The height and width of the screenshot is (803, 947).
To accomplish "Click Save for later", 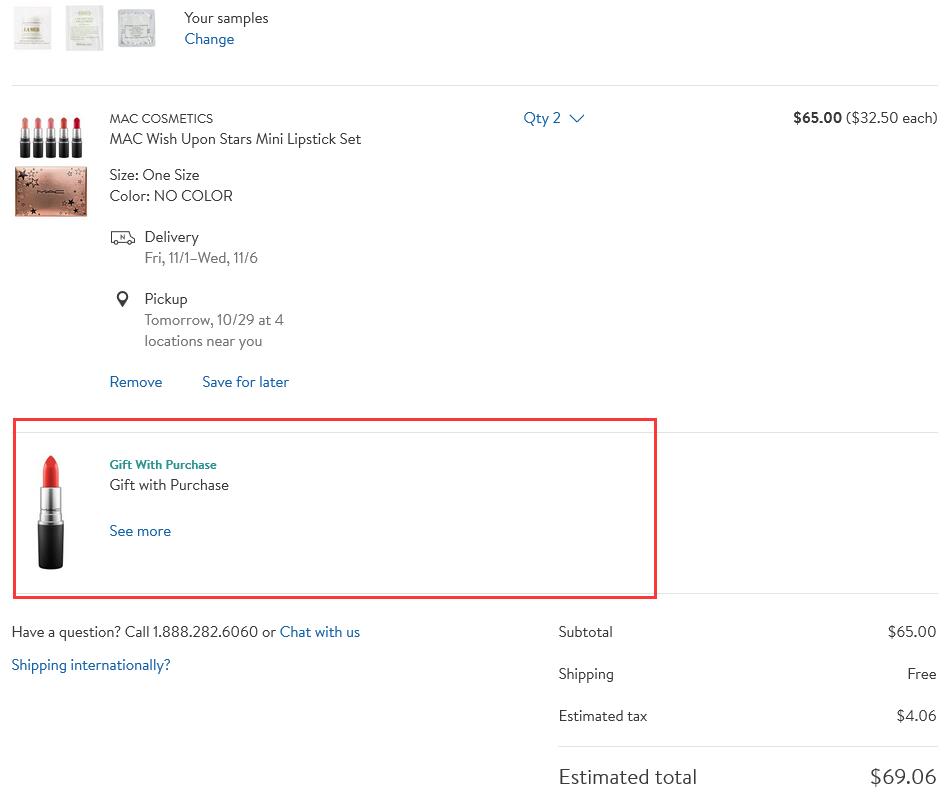I will (245, 382).
